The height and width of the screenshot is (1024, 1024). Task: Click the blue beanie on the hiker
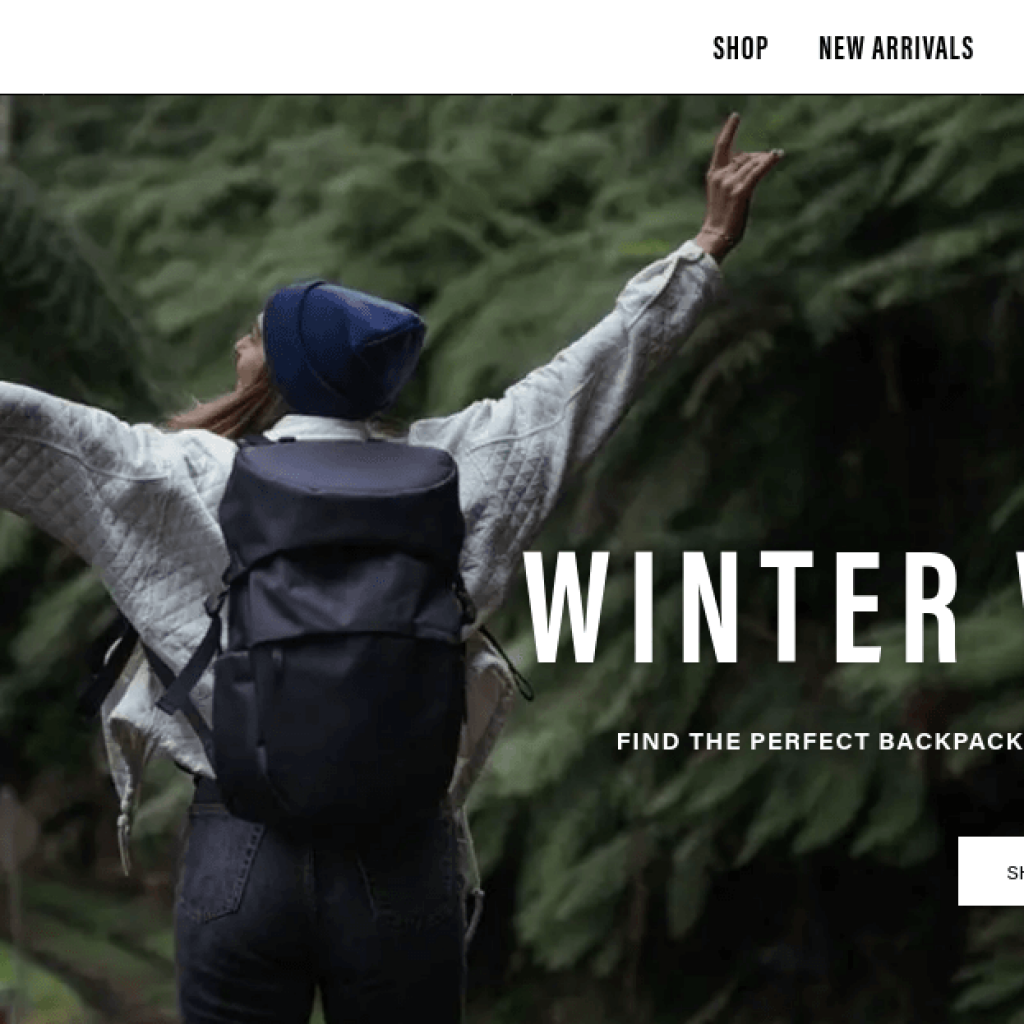tap(343, 349)
